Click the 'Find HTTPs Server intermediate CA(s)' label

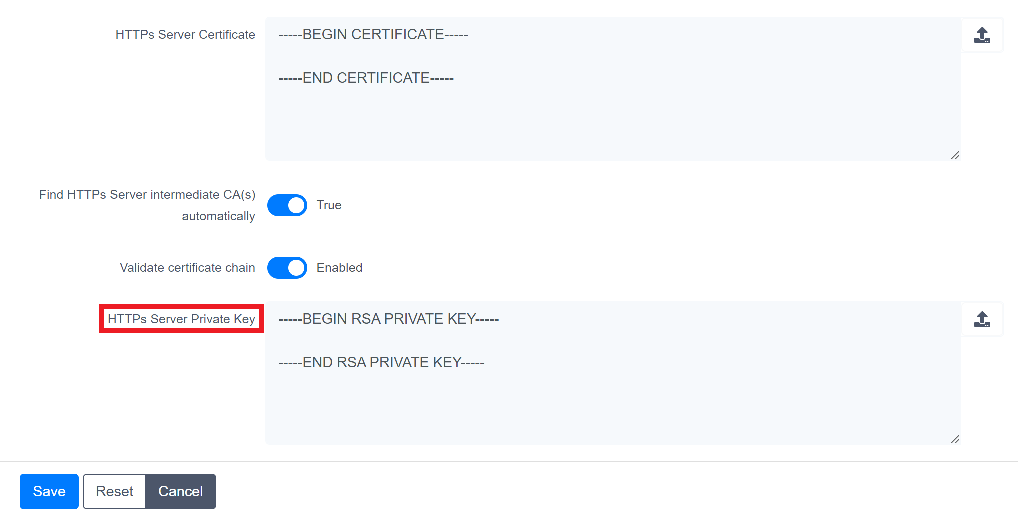click(x=147, y=195)
